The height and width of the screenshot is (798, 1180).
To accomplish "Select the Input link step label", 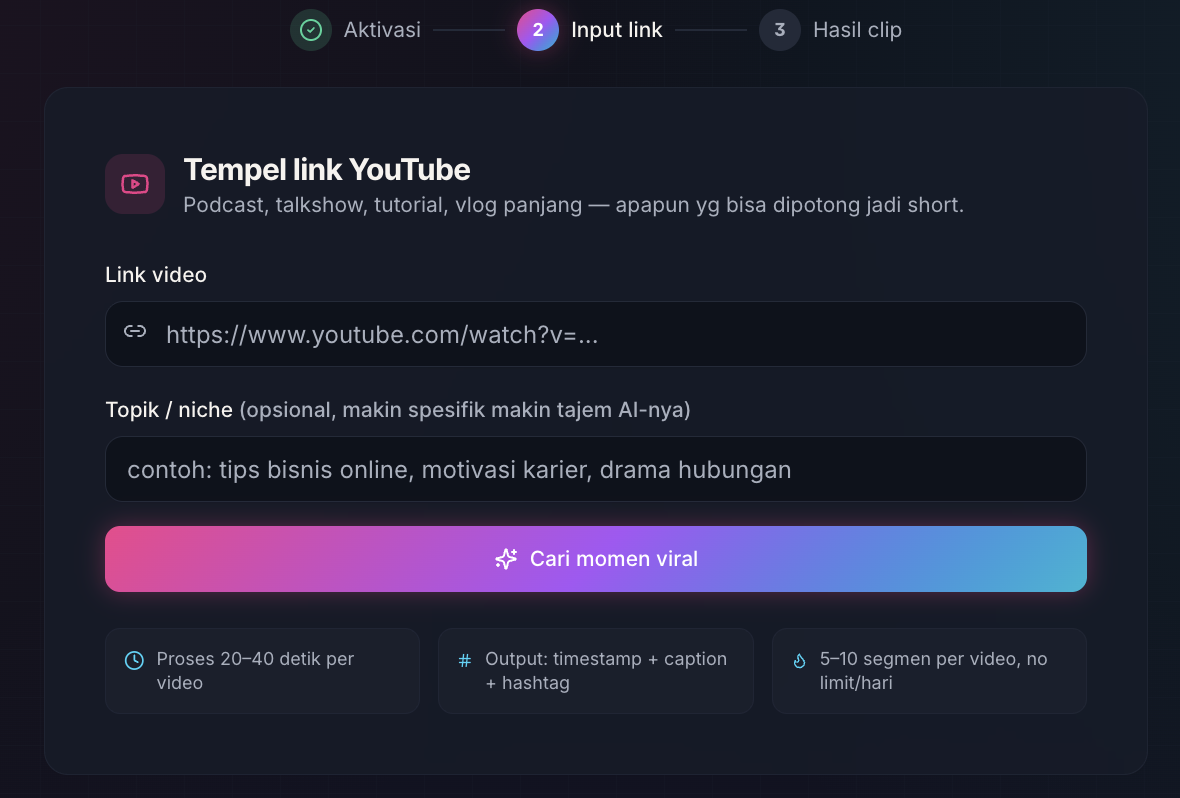I will coord(616,30).
